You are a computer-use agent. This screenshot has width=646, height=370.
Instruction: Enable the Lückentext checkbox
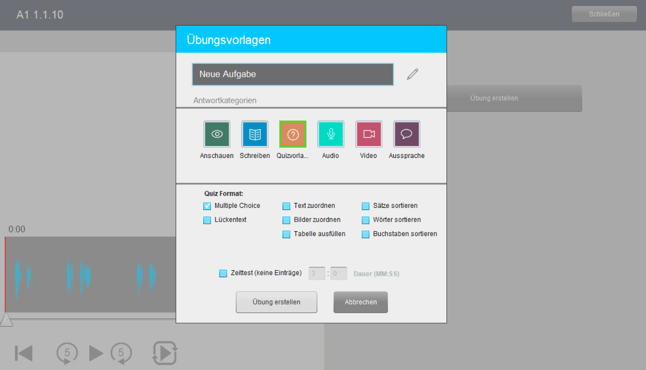coord(207,220)
